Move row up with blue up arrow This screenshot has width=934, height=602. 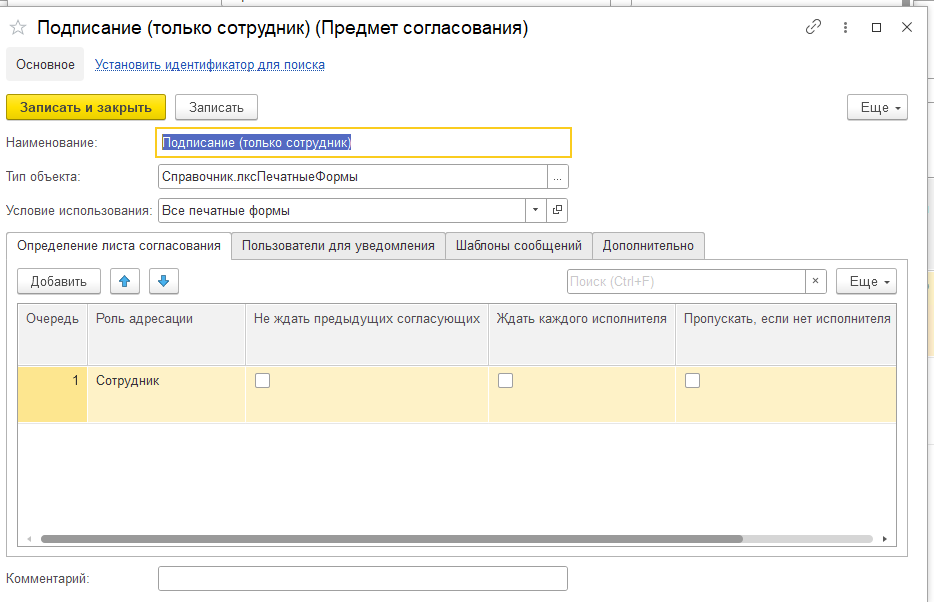[124, 281]
